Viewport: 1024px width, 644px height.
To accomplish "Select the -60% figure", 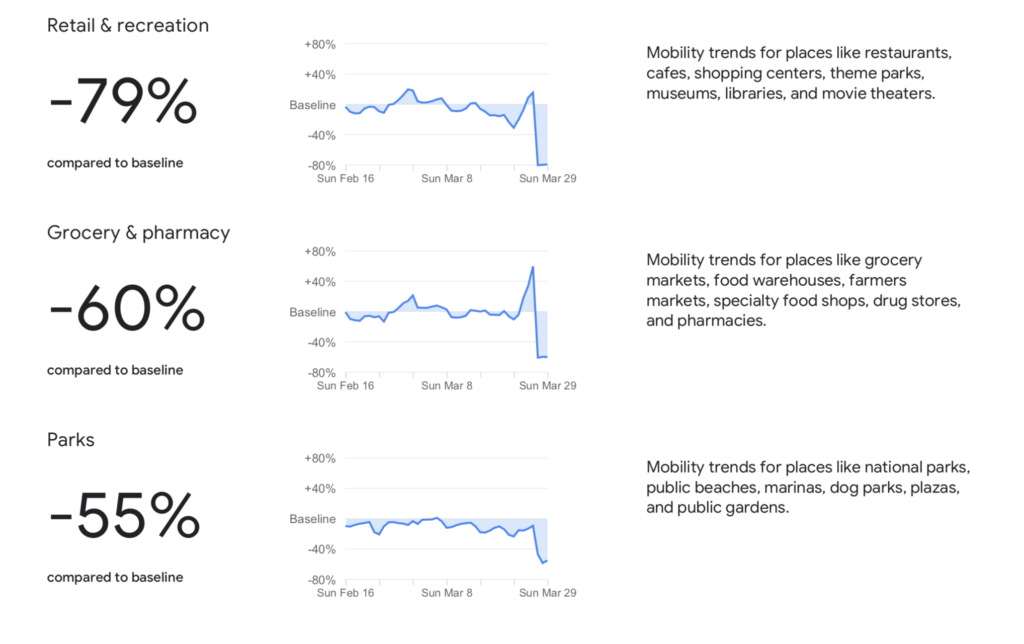I will (127, 309).
